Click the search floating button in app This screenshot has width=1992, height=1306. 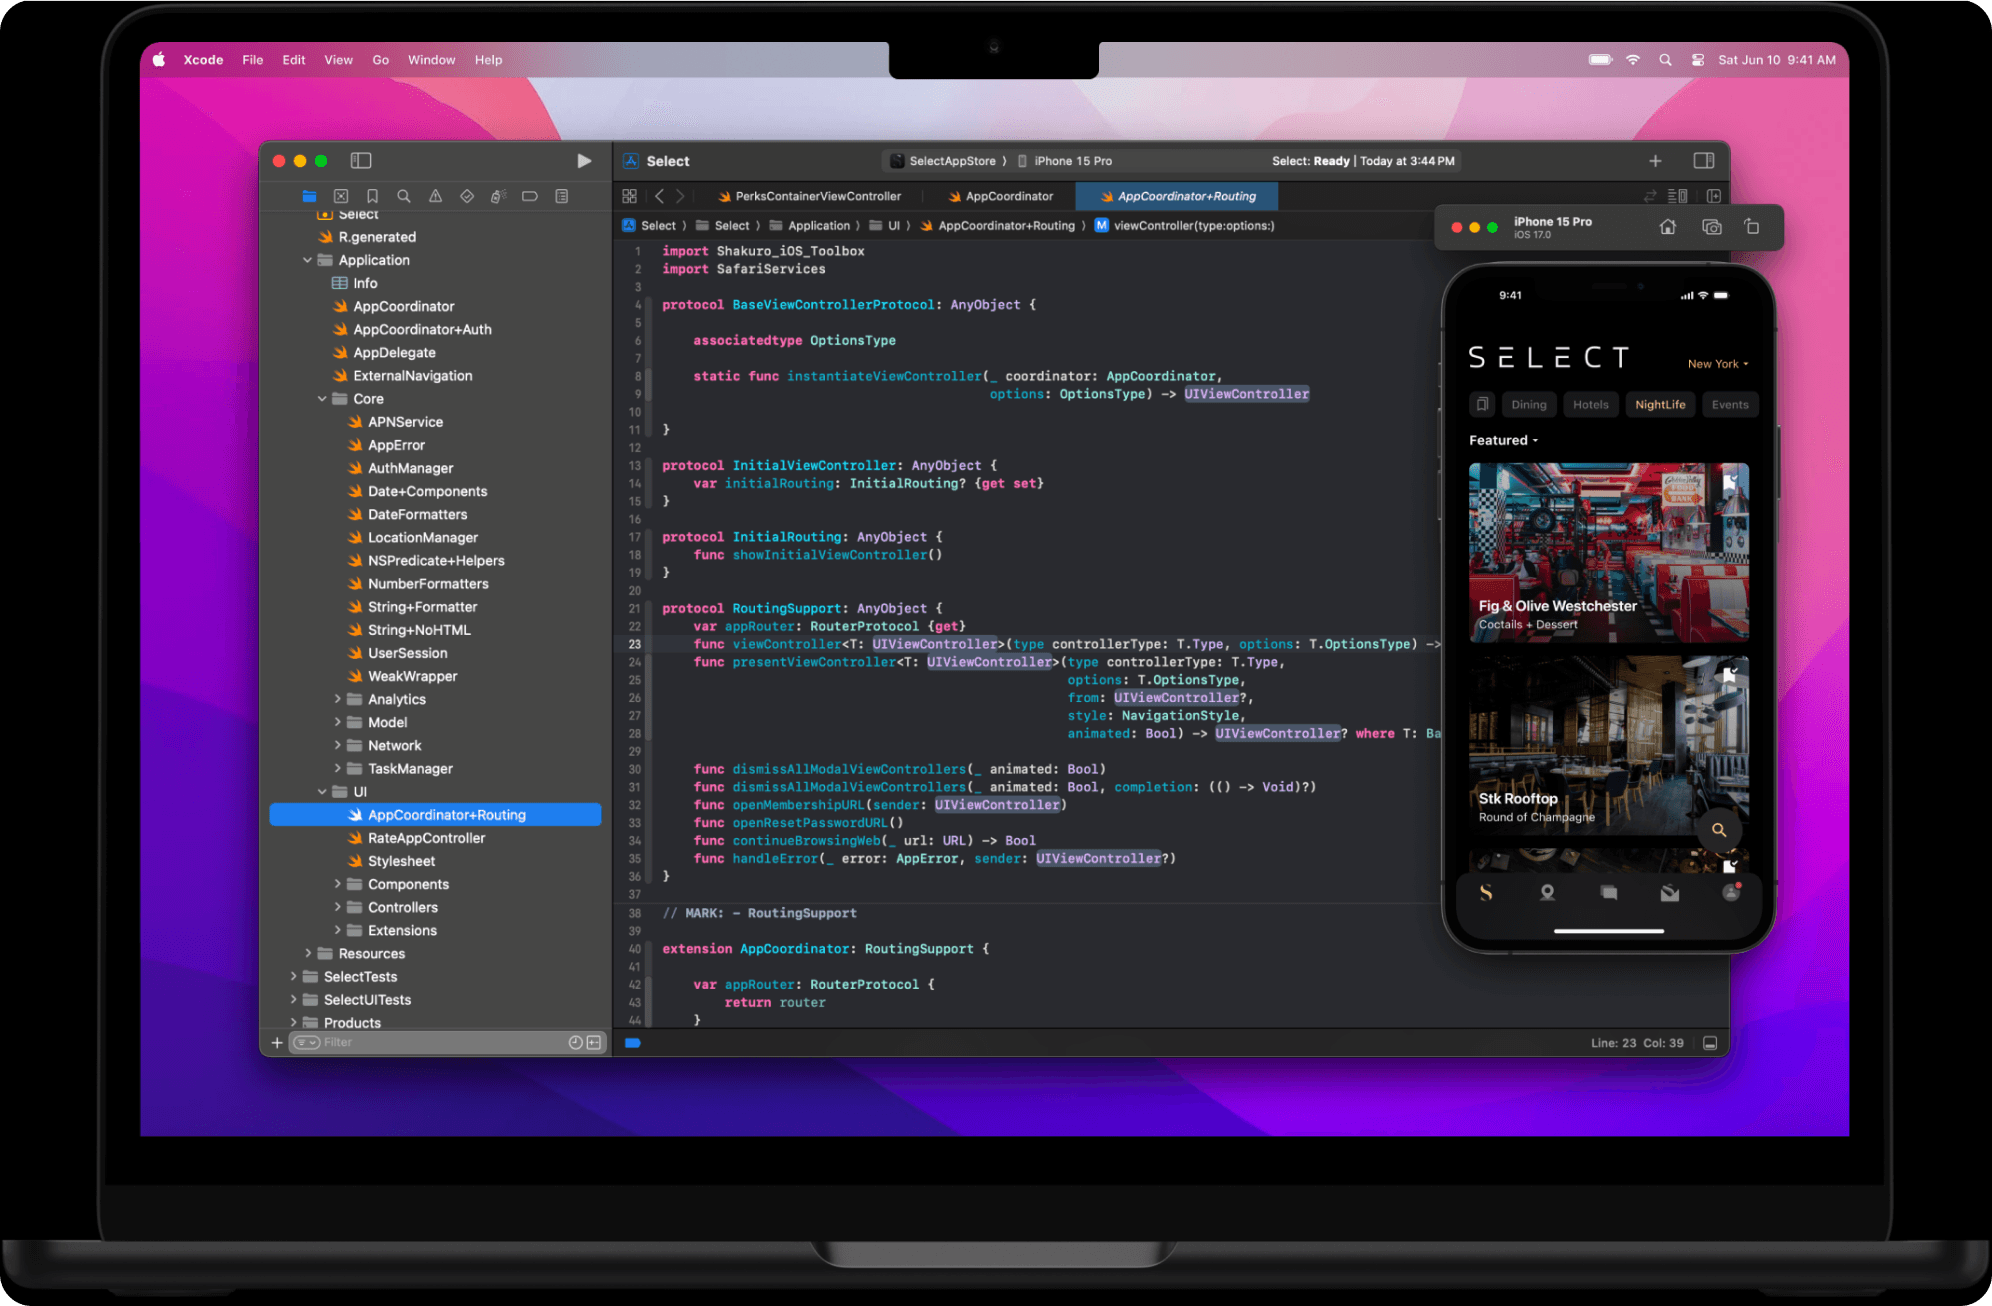click(1719, 829)
